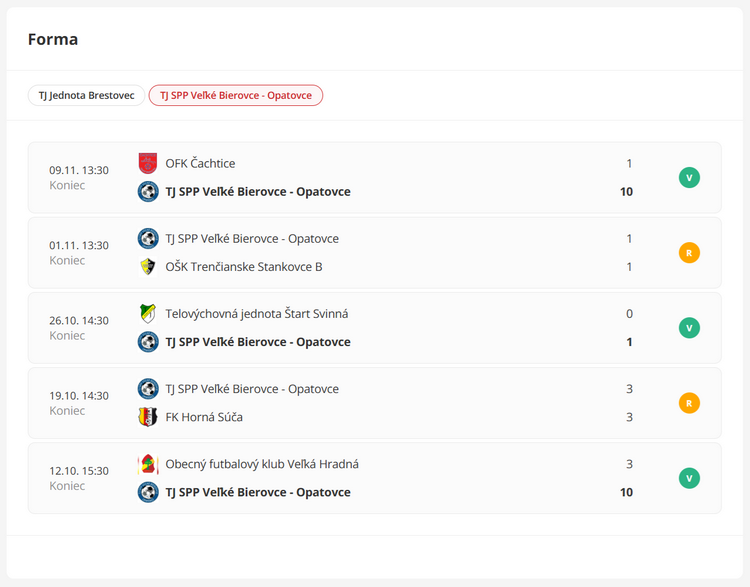This screenshot has width=750, height=587.
Task: Click the green V badge for 09.11. match
Action: click(689, 178)
